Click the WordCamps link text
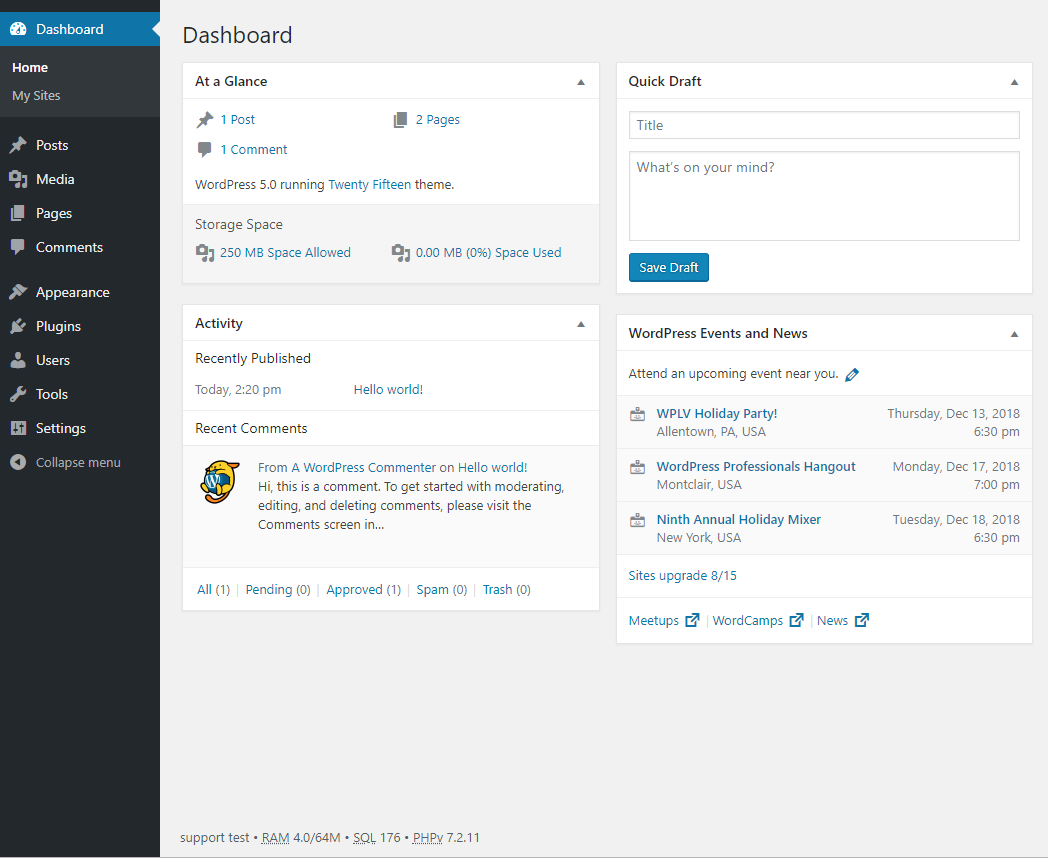 tap(747, 620)
